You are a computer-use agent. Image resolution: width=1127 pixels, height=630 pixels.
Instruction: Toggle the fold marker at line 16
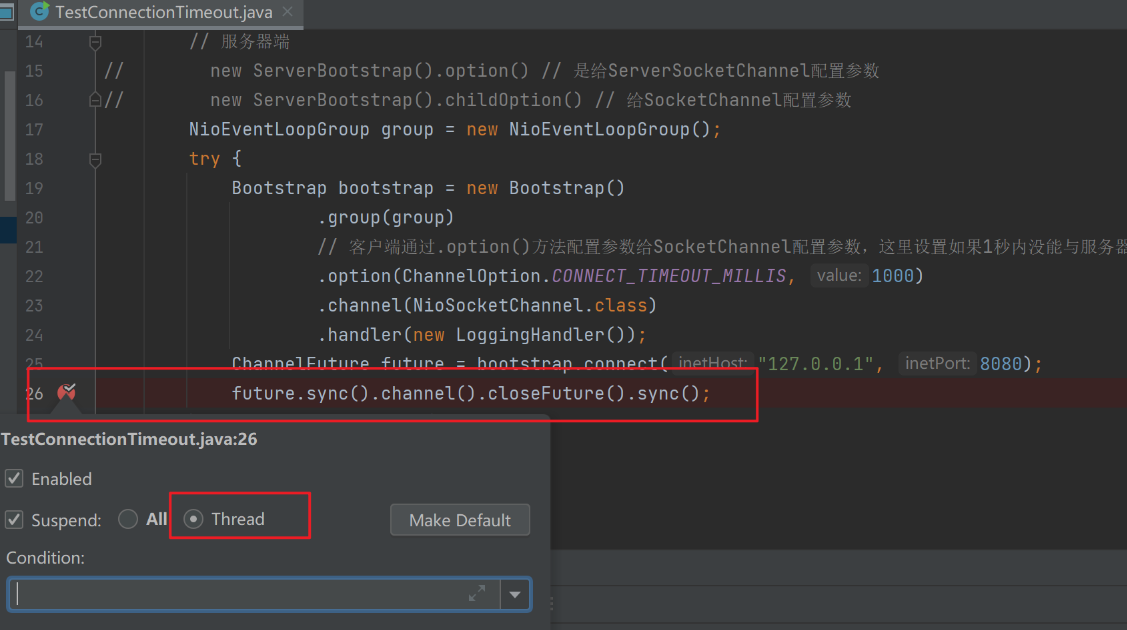coord(96,100)
